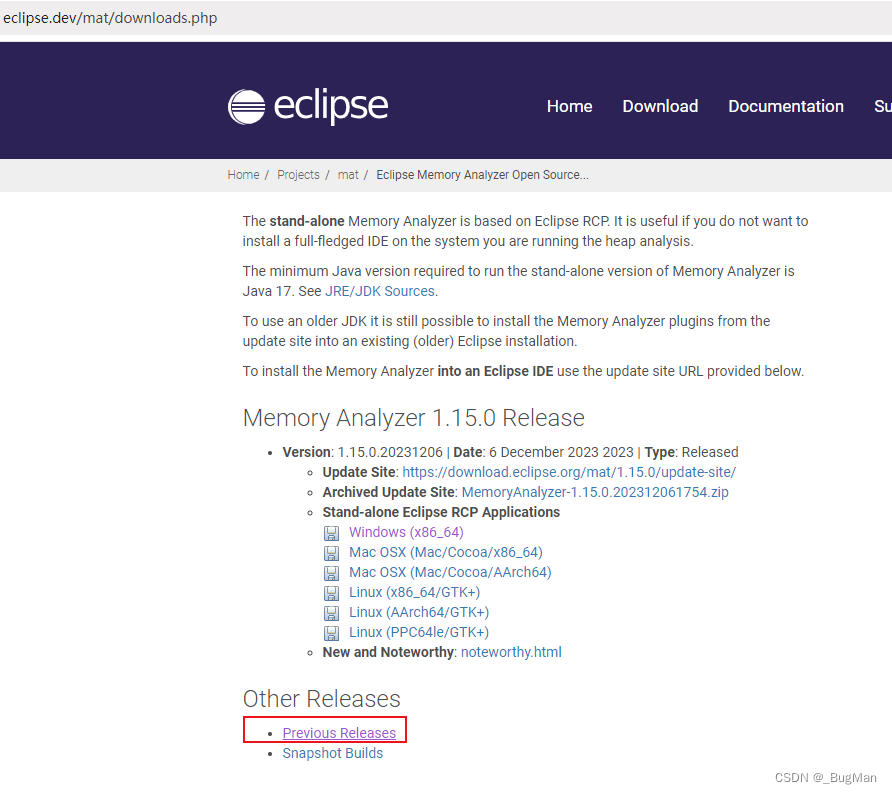Open the Previous Releases link
892x794 pixels.
(339, 733)
